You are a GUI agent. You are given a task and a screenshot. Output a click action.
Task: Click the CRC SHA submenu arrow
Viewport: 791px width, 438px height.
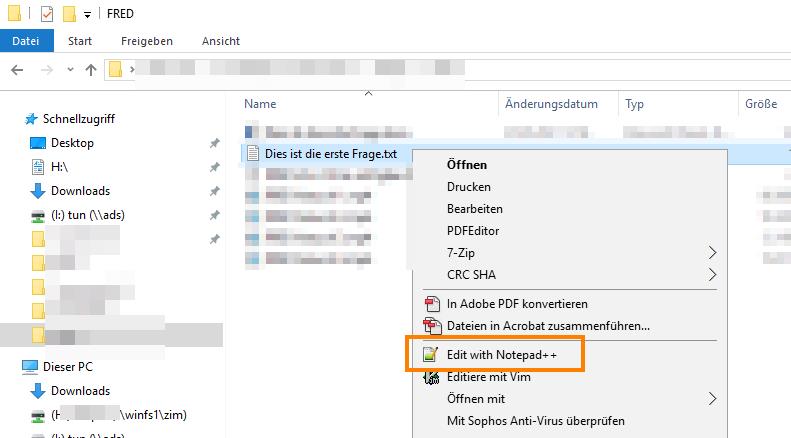712,275
